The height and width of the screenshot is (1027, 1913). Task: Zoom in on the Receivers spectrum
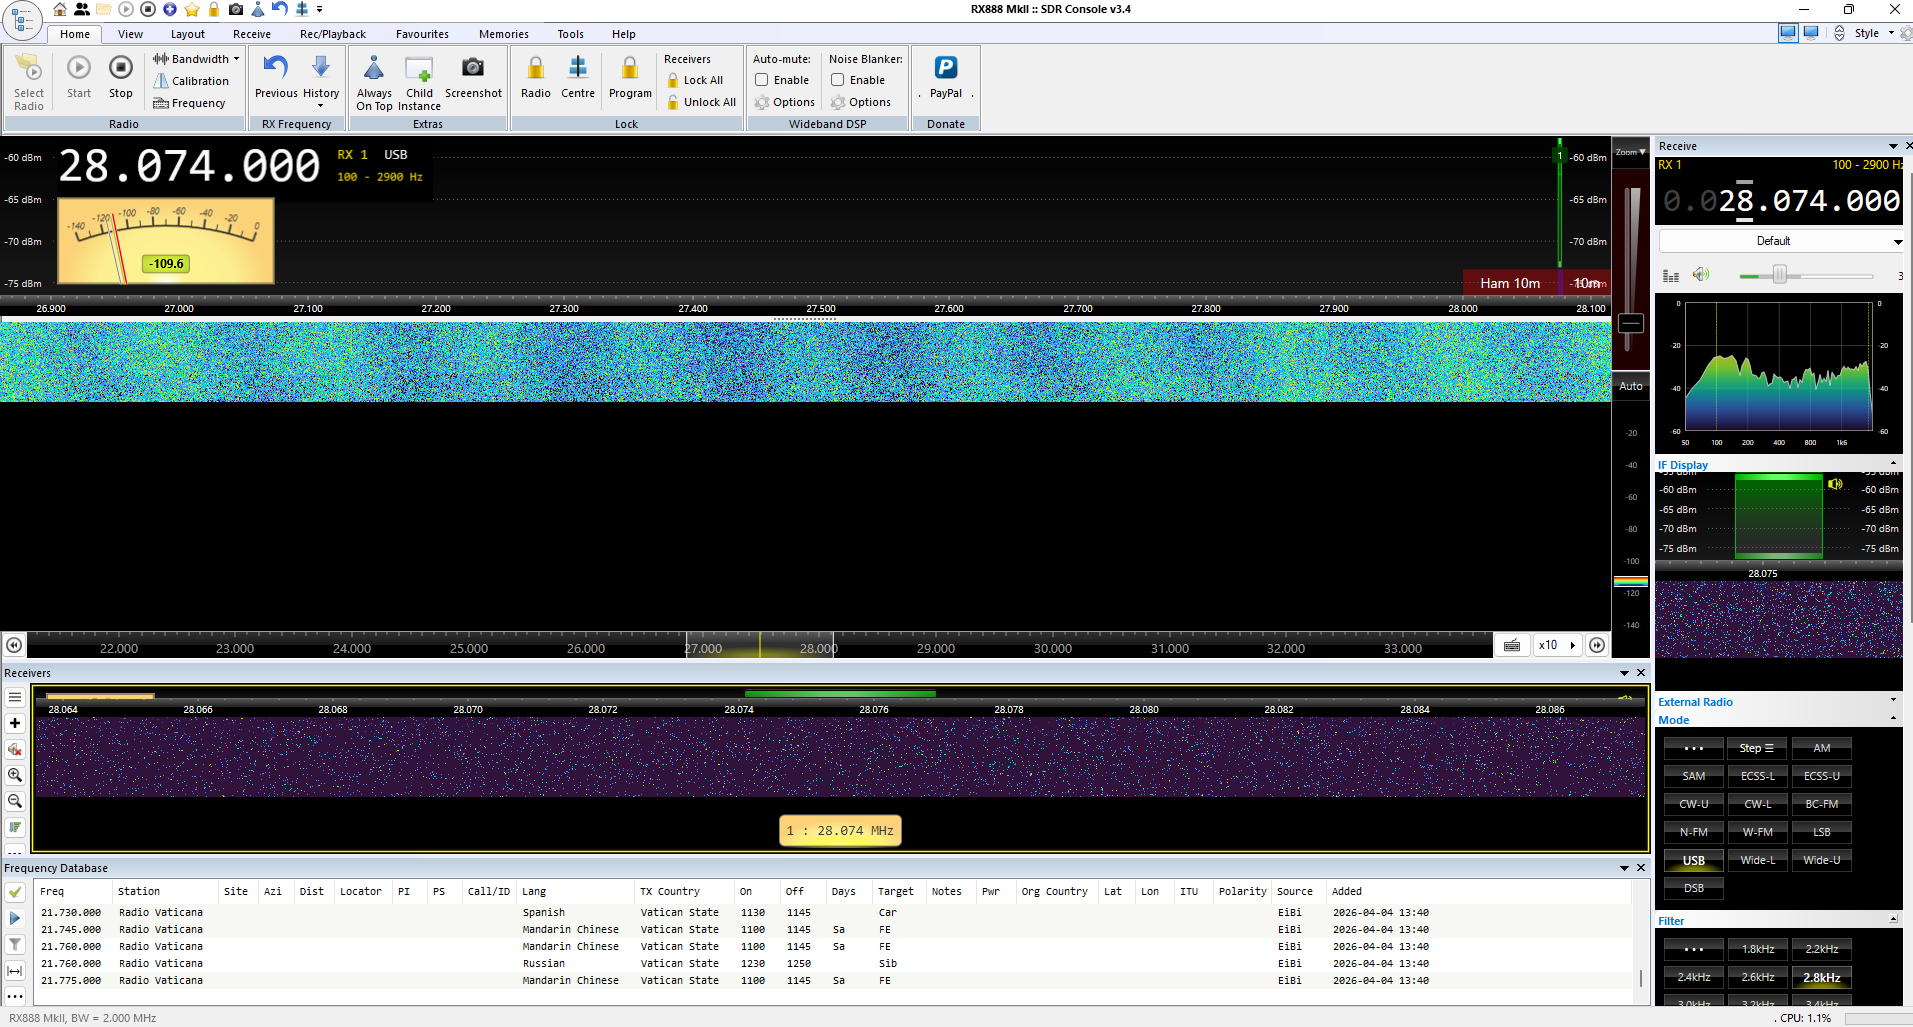(15, 775)
